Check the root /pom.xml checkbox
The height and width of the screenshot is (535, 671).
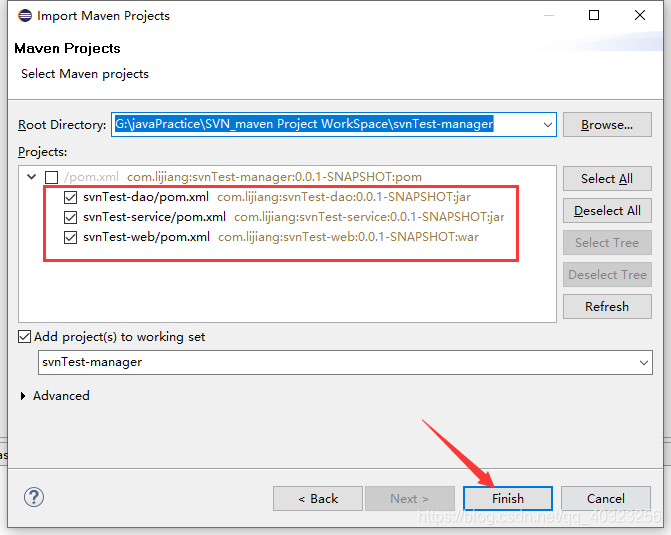coord(51,177)
